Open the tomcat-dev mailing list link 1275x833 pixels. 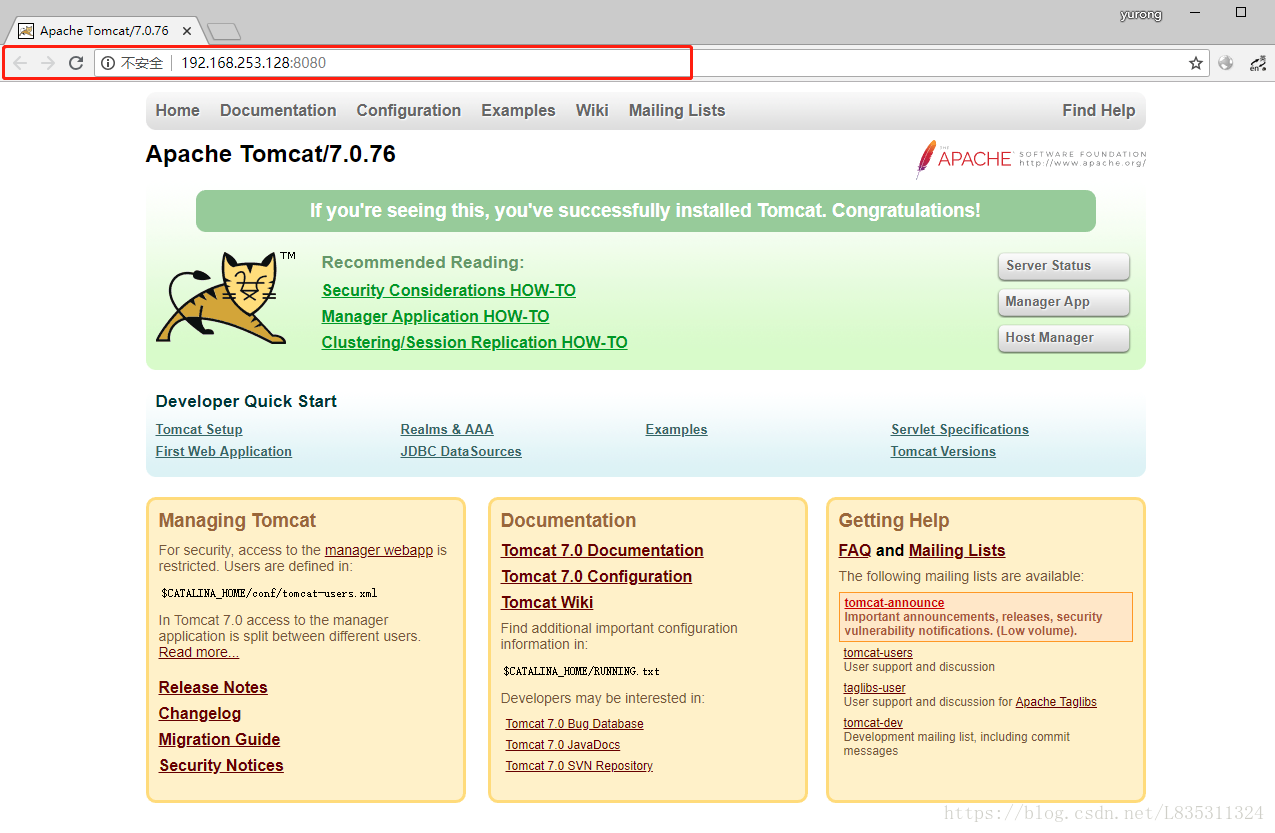coord(873,723)
